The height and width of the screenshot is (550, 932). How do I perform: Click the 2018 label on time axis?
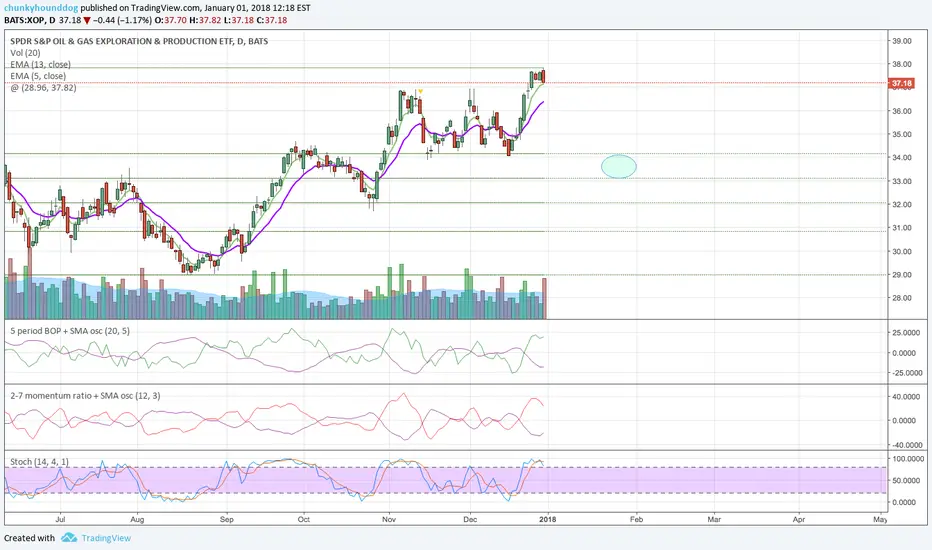547,519
